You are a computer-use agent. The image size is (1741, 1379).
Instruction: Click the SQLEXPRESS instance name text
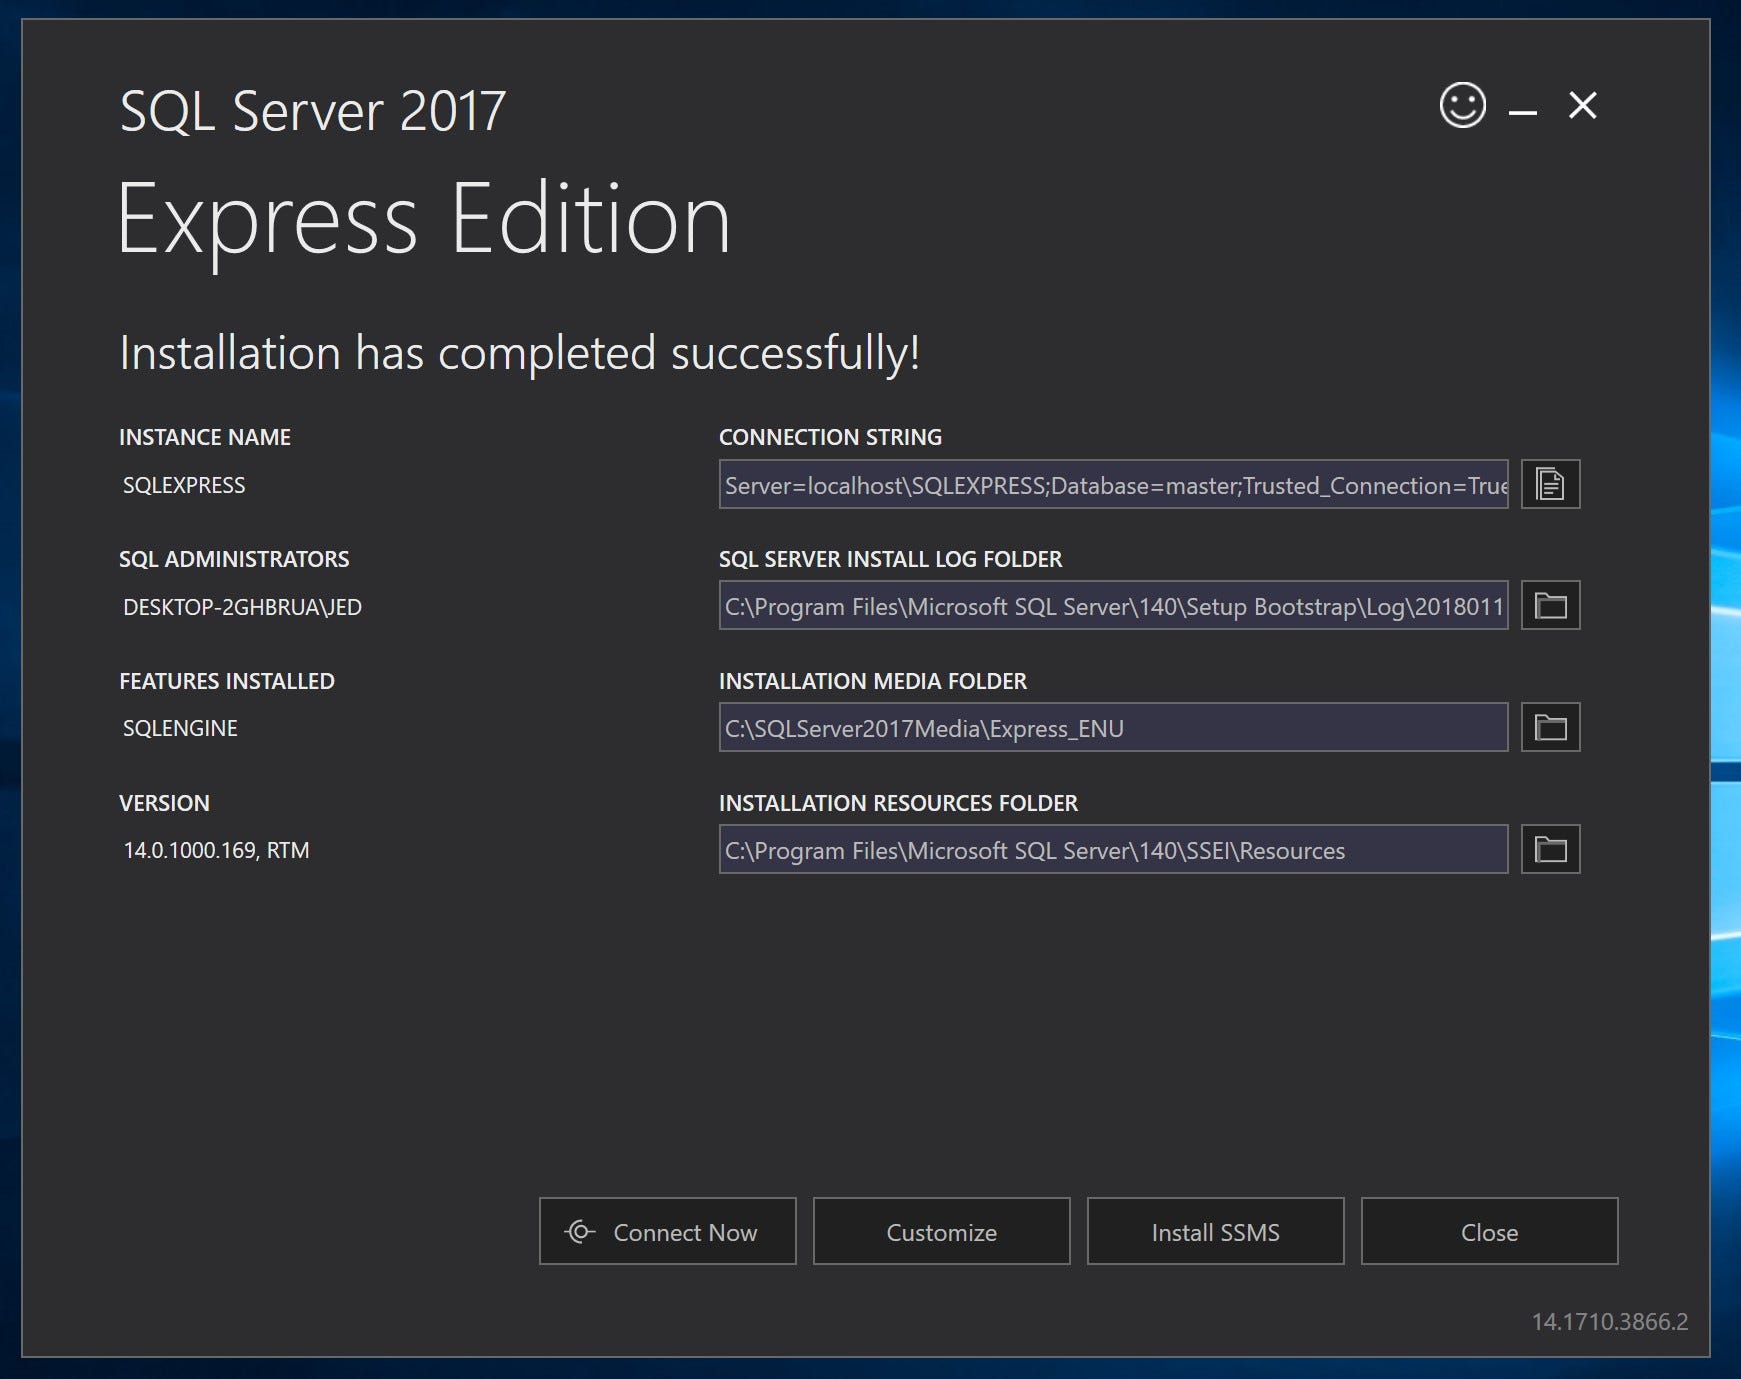pyautogui.click(x=184, y=485)
